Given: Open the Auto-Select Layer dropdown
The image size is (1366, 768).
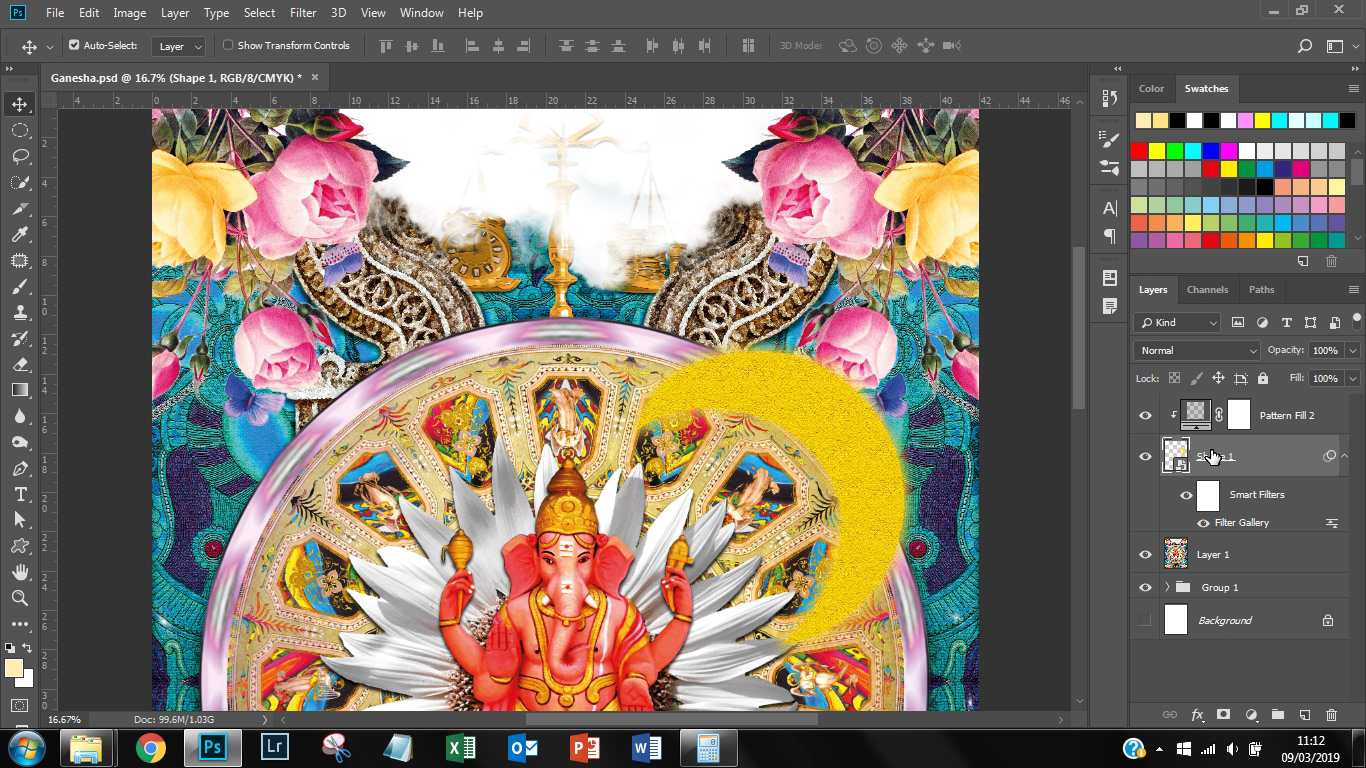Looking at the screenshot, I should 180,46.
